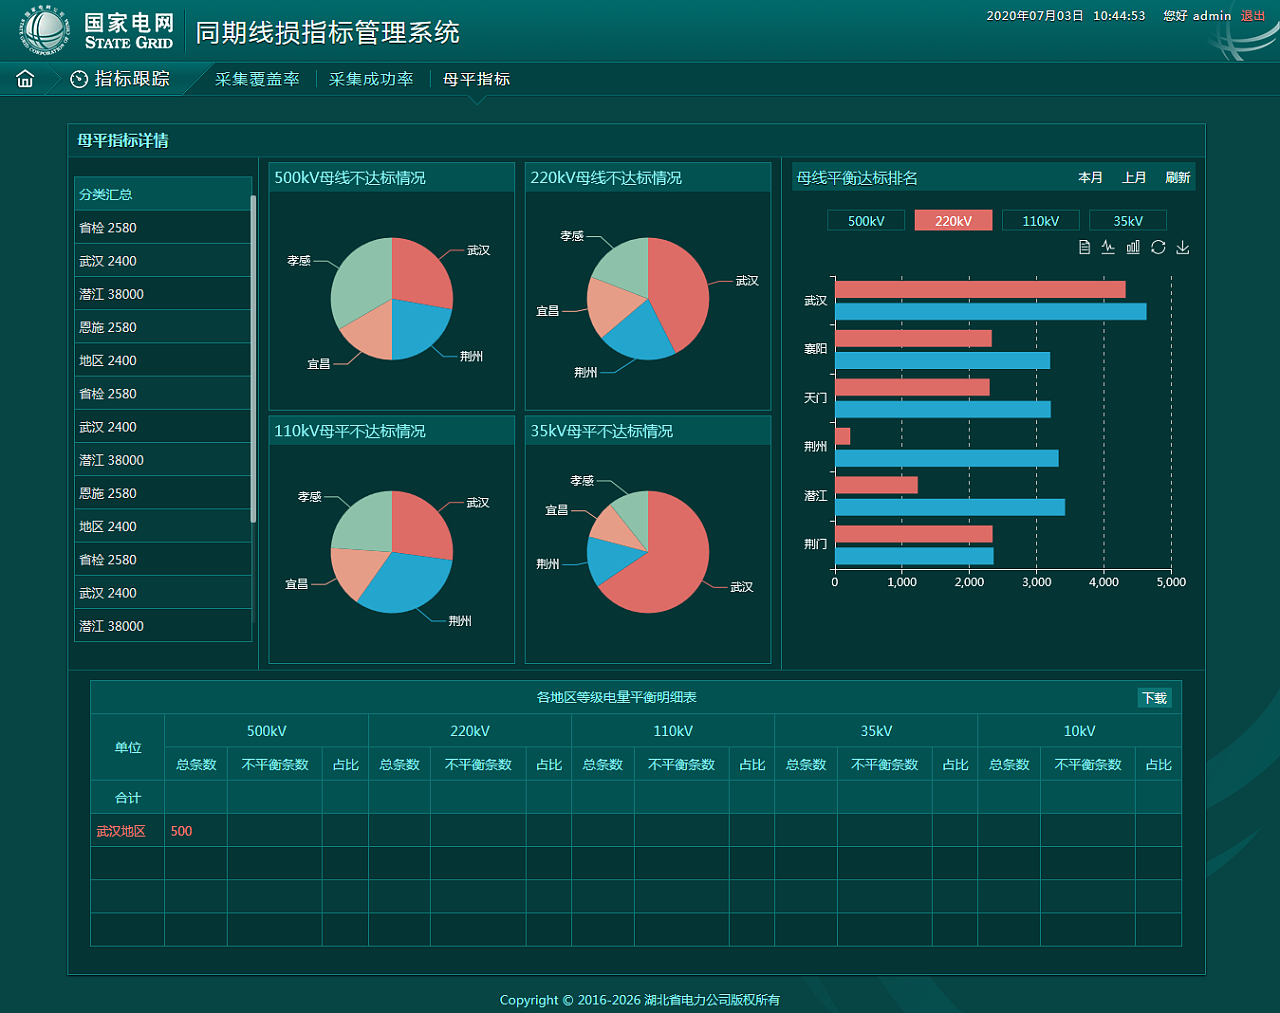Click 荆州 slice in 220kV pie chart
The height and width of the screenshot is (1013, 1280).
[x=640, y=334]
